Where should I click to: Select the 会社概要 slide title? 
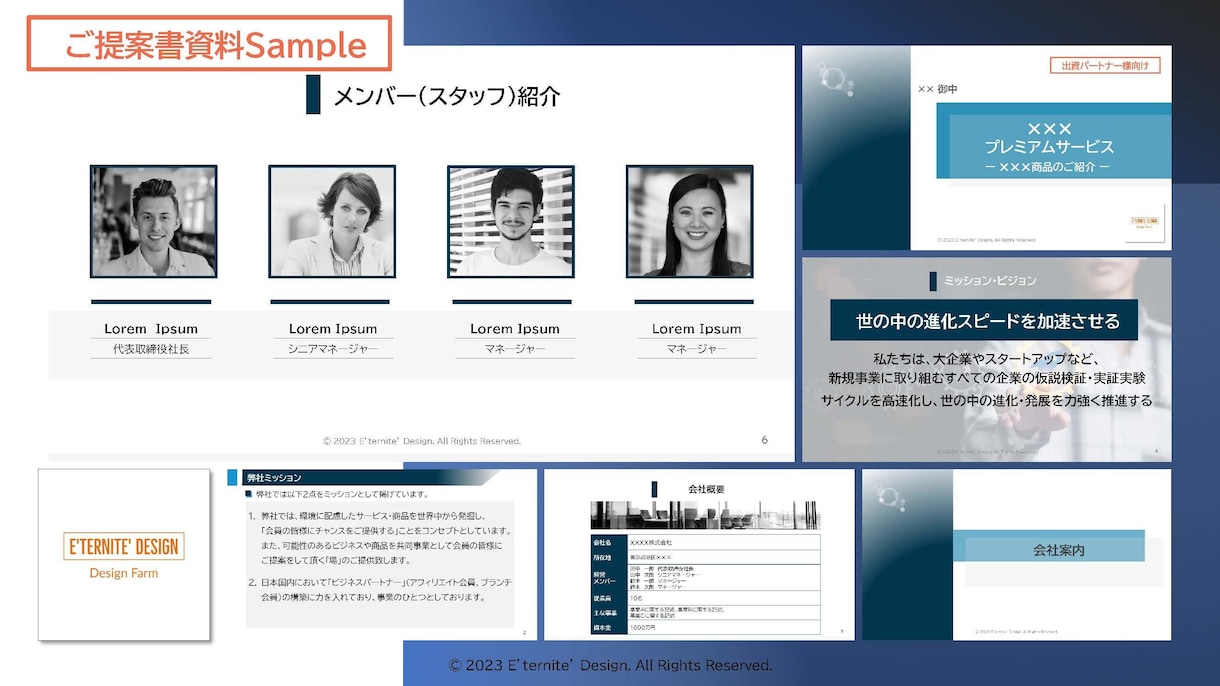pos(706,489)
